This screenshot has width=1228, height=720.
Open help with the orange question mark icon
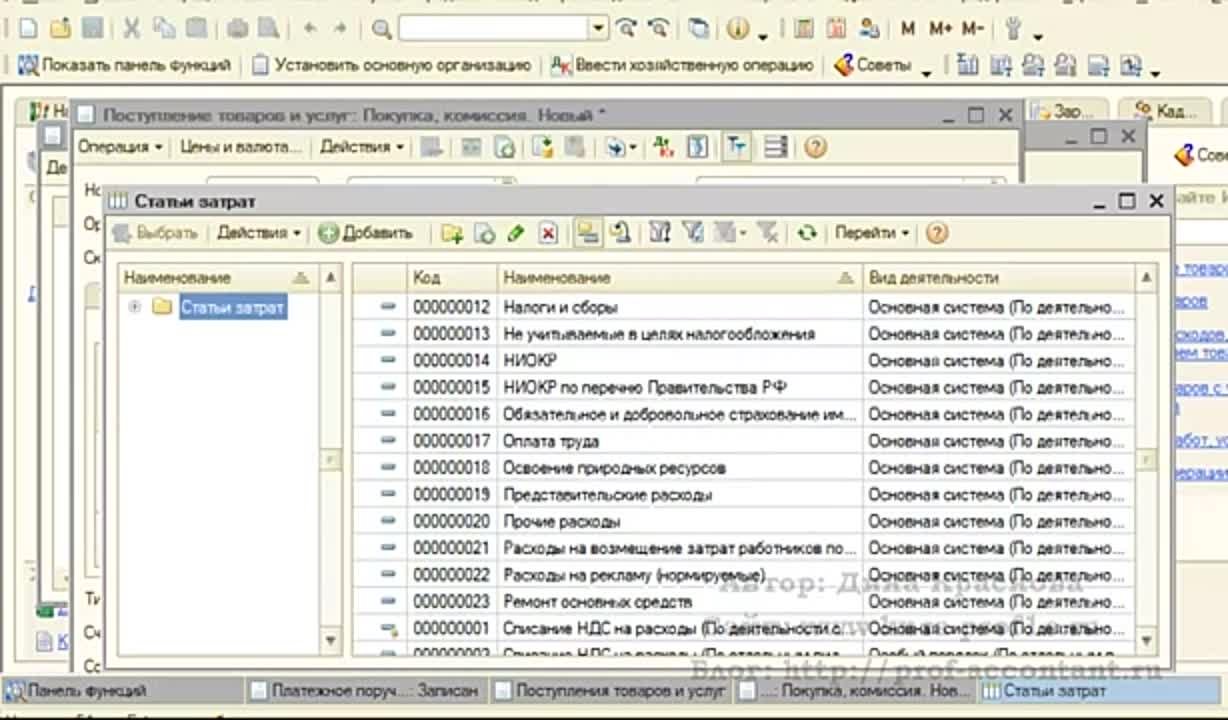click(936, 233)
